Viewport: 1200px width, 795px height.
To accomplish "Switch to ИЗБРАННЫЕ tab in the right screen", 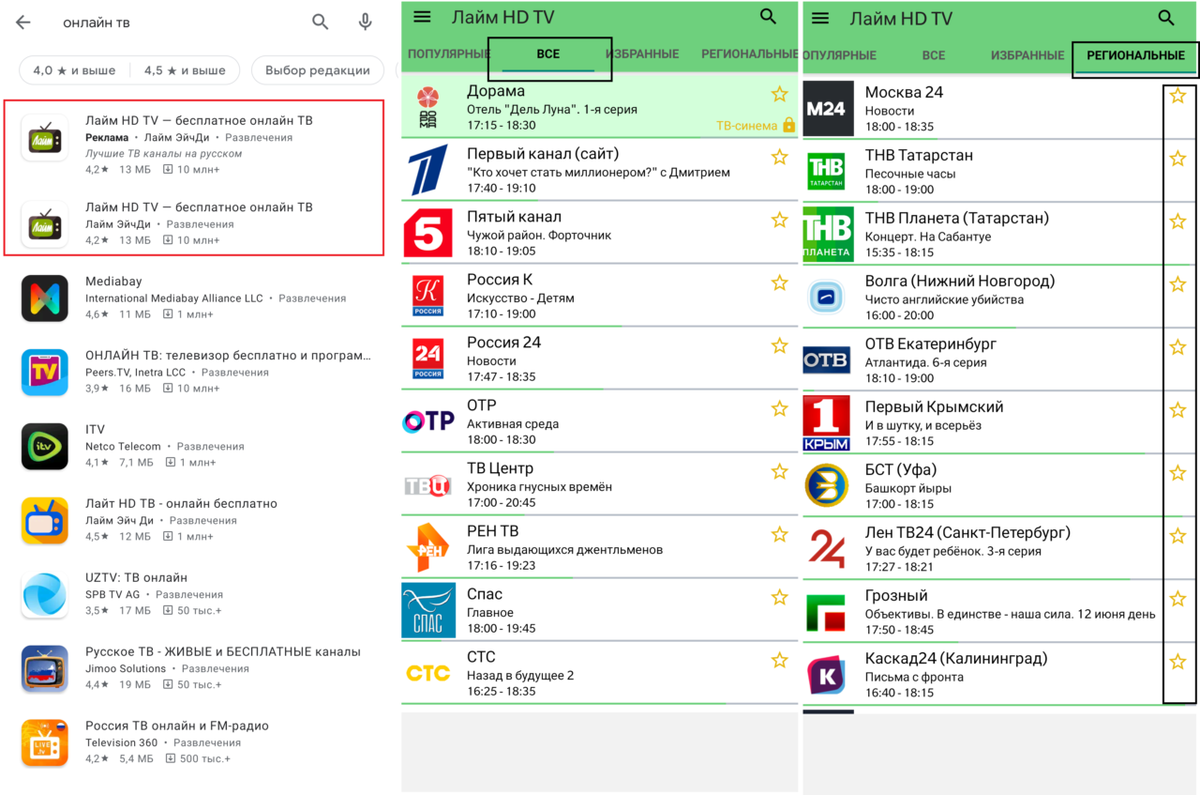I will pos(1027,56).
